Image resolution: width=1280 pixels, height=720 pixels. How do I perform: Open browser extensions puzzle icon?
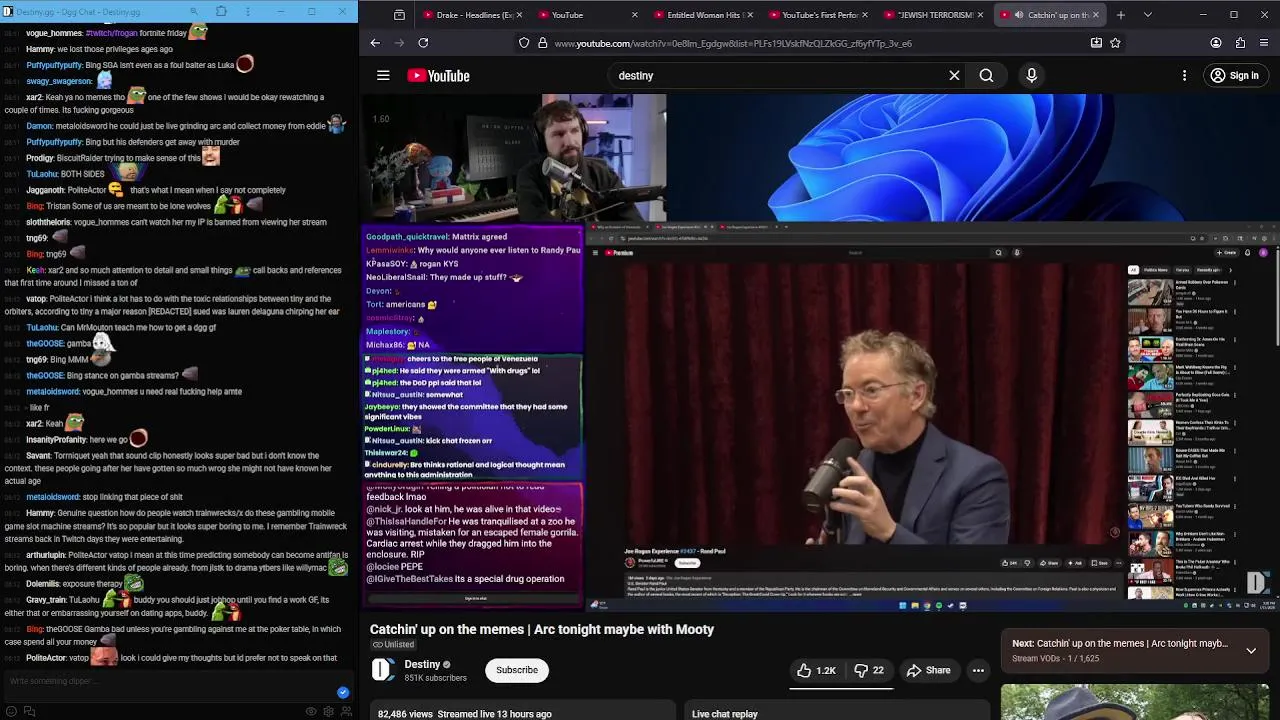[1240, 43]
